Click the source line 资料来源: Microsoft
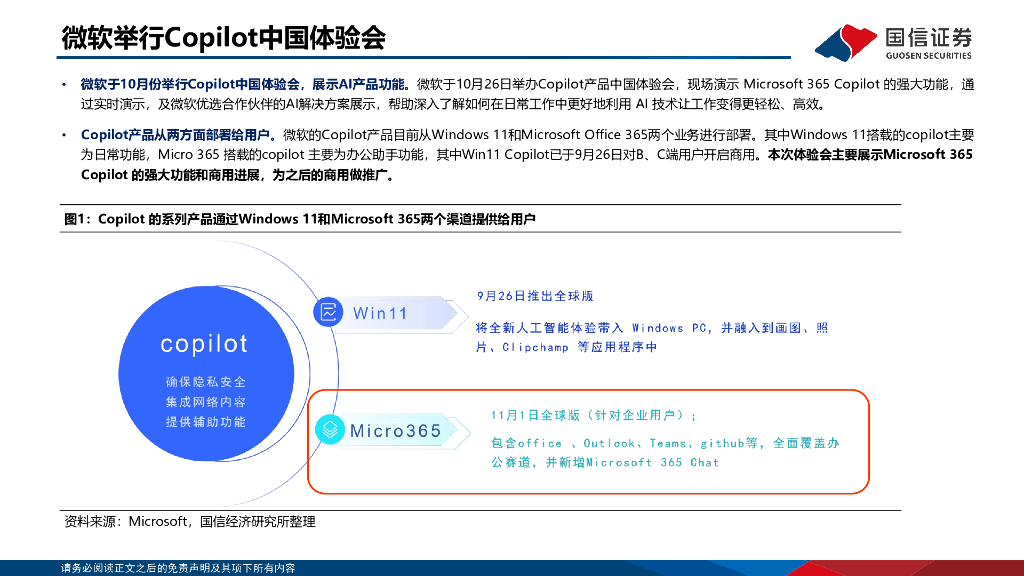The height and width of the screenshot is (576, 1024). [x=189, y=522]
